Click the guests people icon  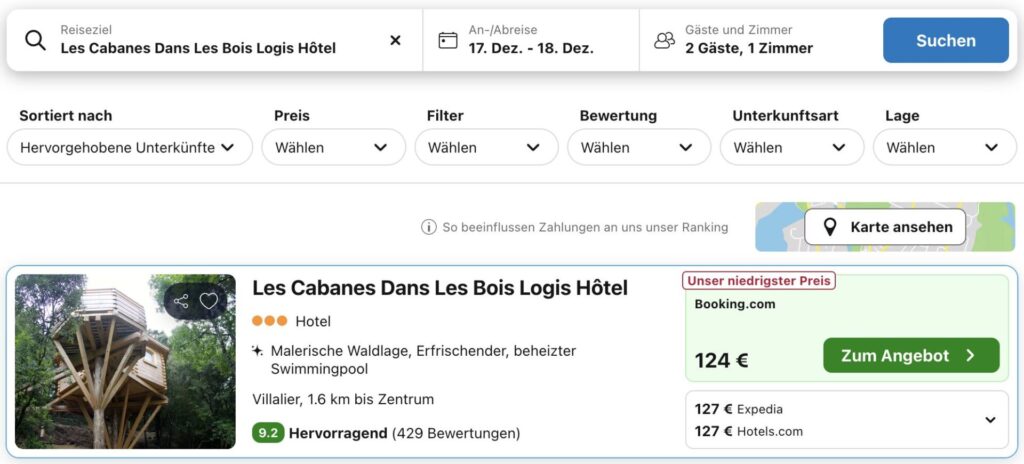[664, 40]
